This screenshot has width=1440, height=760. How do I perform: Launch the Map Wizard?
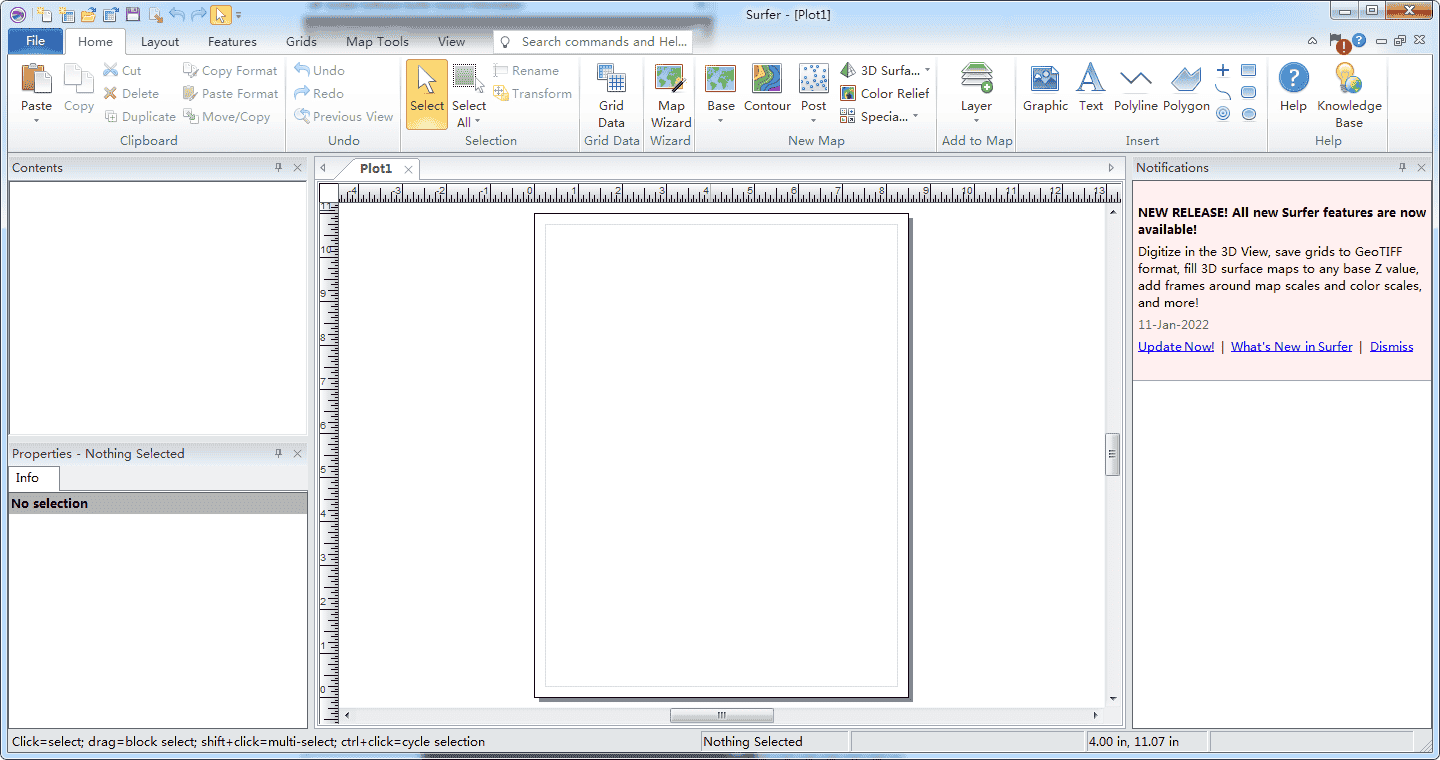pyautogui.click(x=670, y=95)
